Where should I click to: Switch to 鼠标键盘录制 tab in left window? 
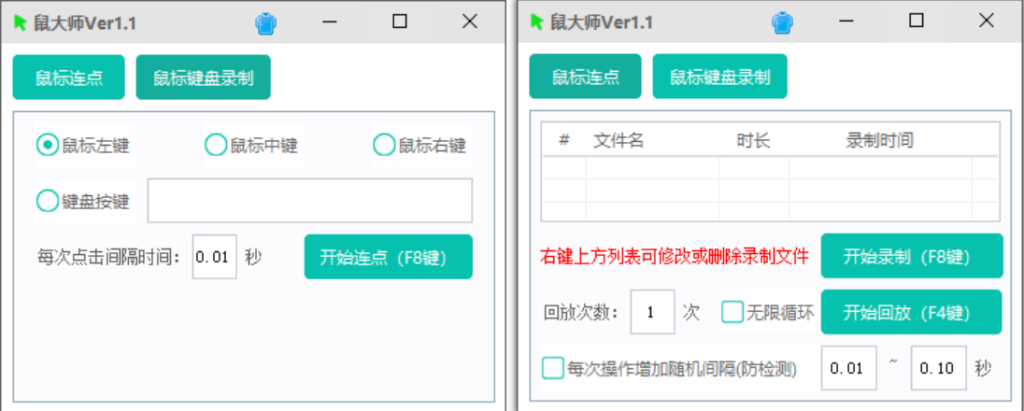(203, 78)
